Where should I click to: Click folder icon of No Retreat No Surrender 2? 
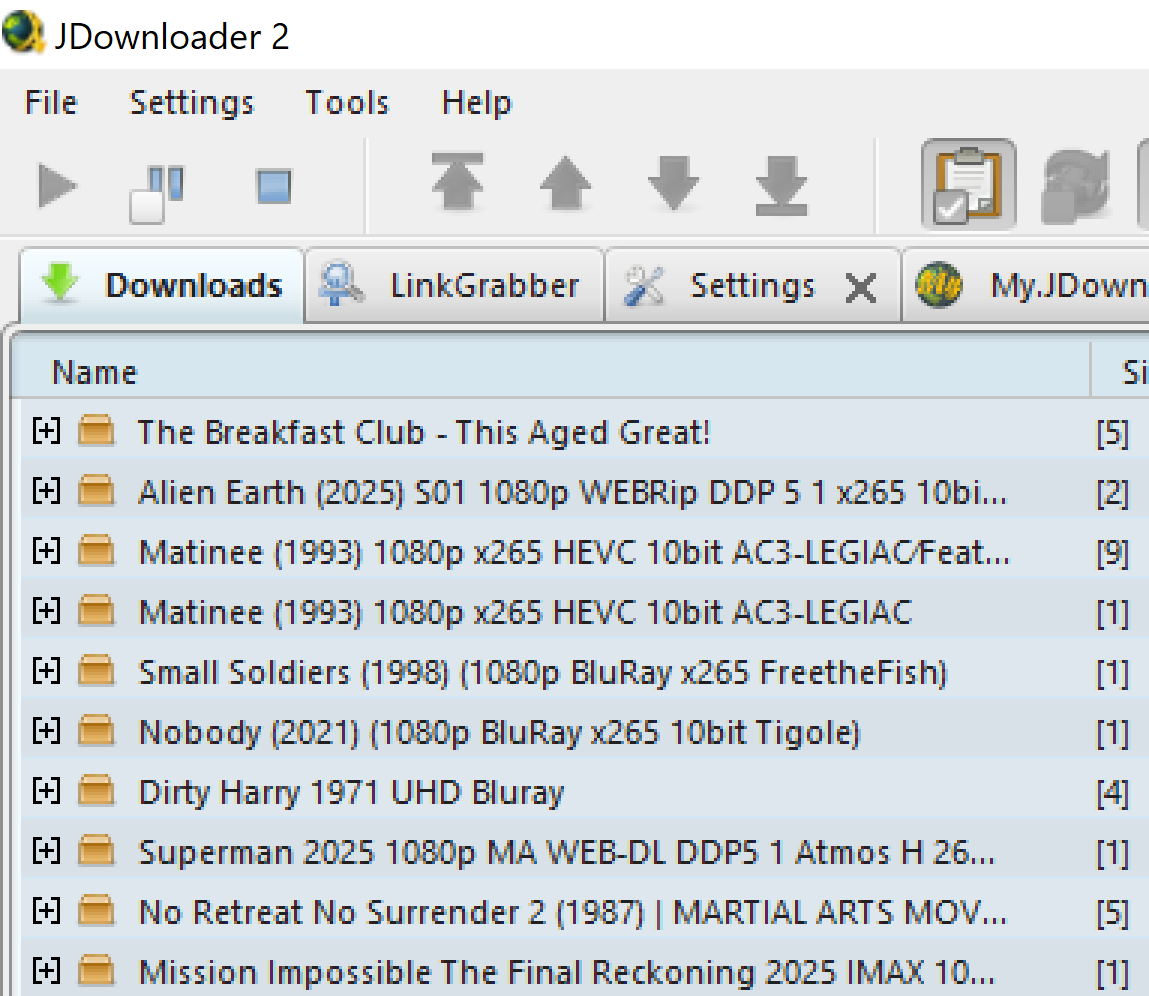[x=96, y=912]
